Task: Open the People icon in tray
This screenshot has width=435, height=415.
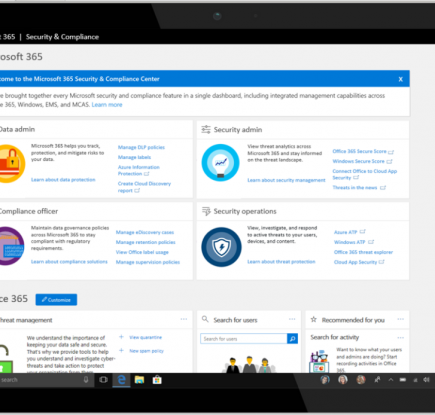Action: point(377,380)
